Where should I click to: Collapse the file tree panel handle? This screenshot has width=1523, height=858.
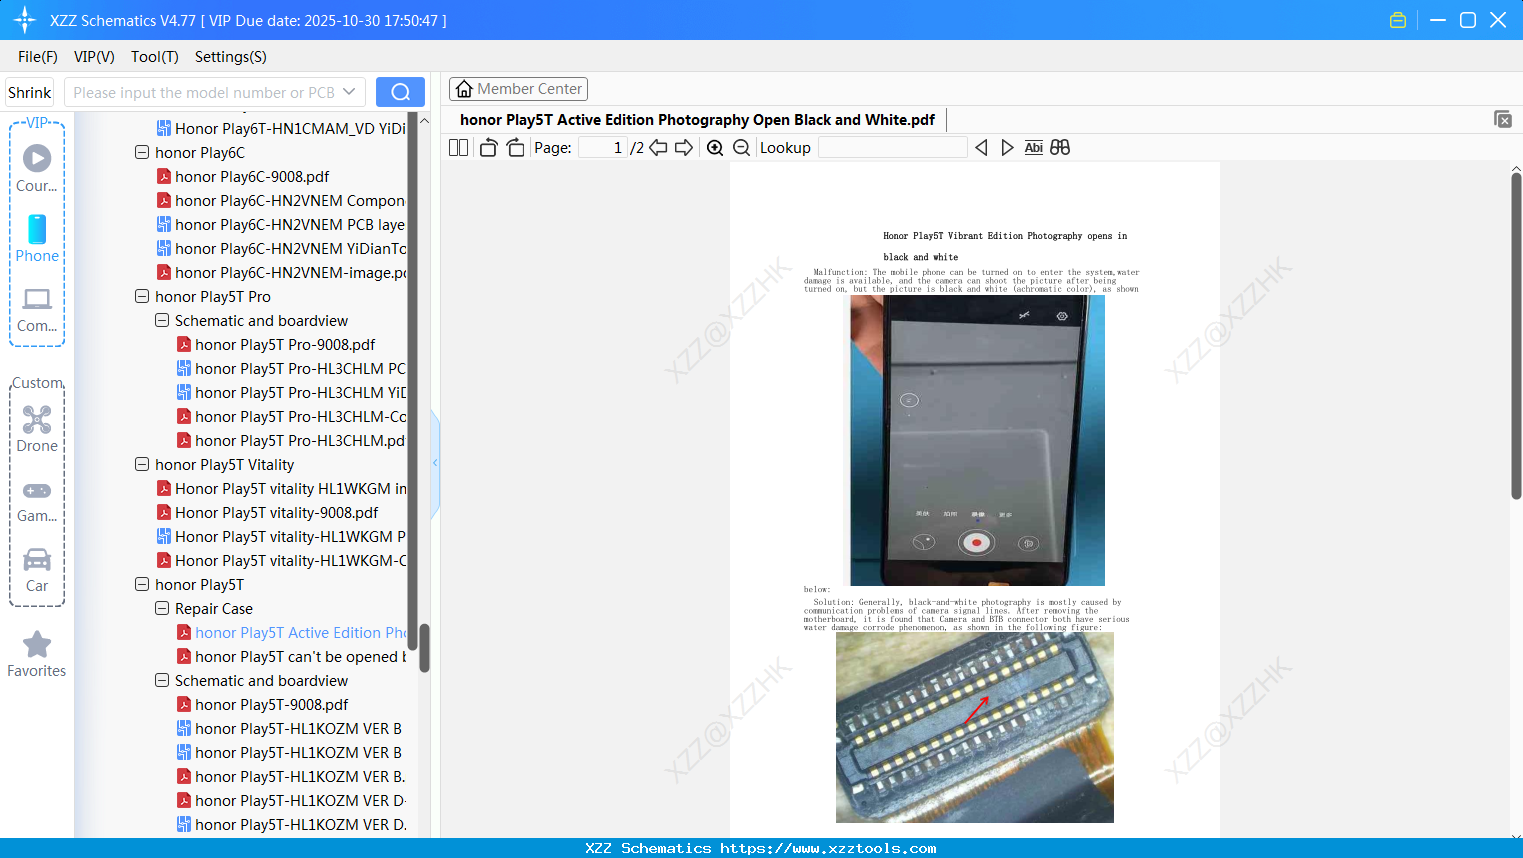click(435, 463)
